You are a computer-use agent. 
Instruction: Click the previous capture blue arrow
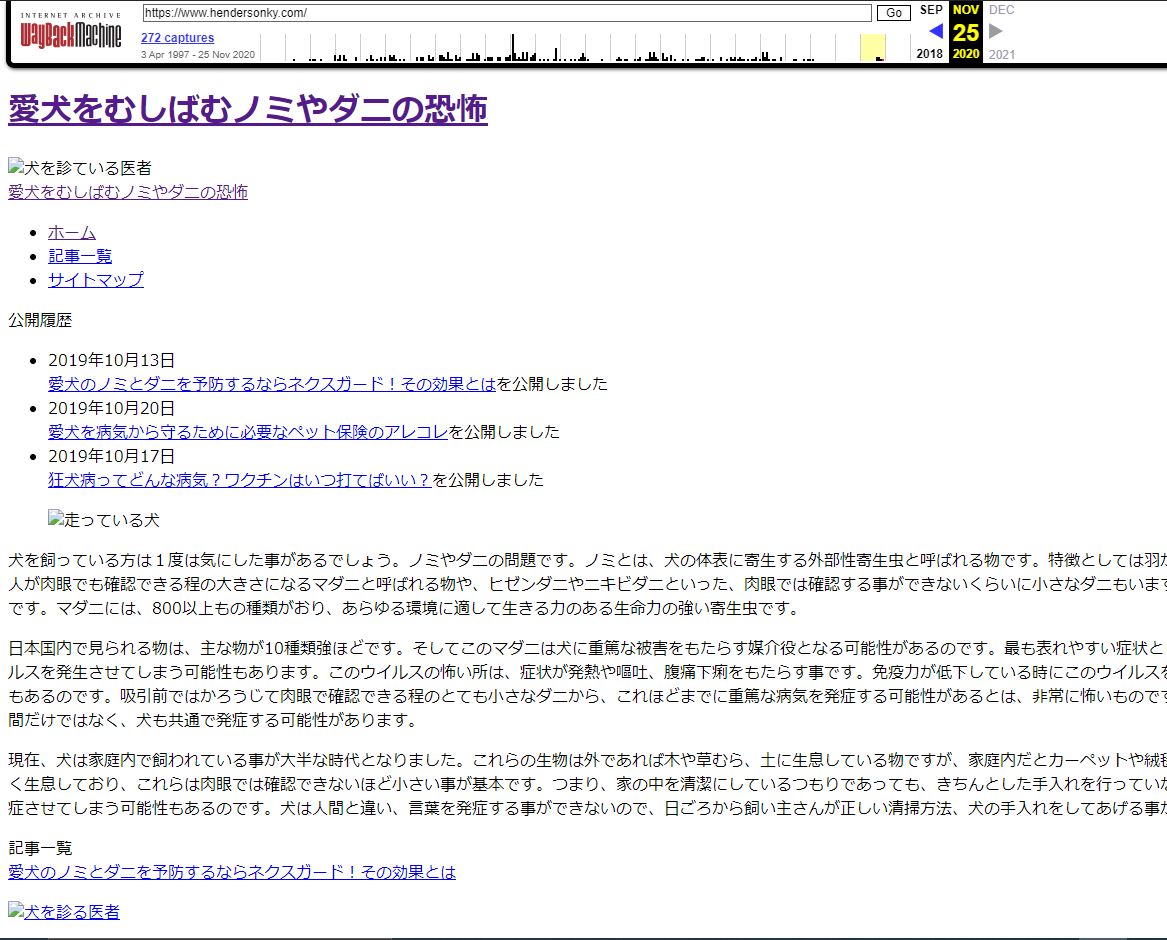pyautogui.click(x=935, y=31)
